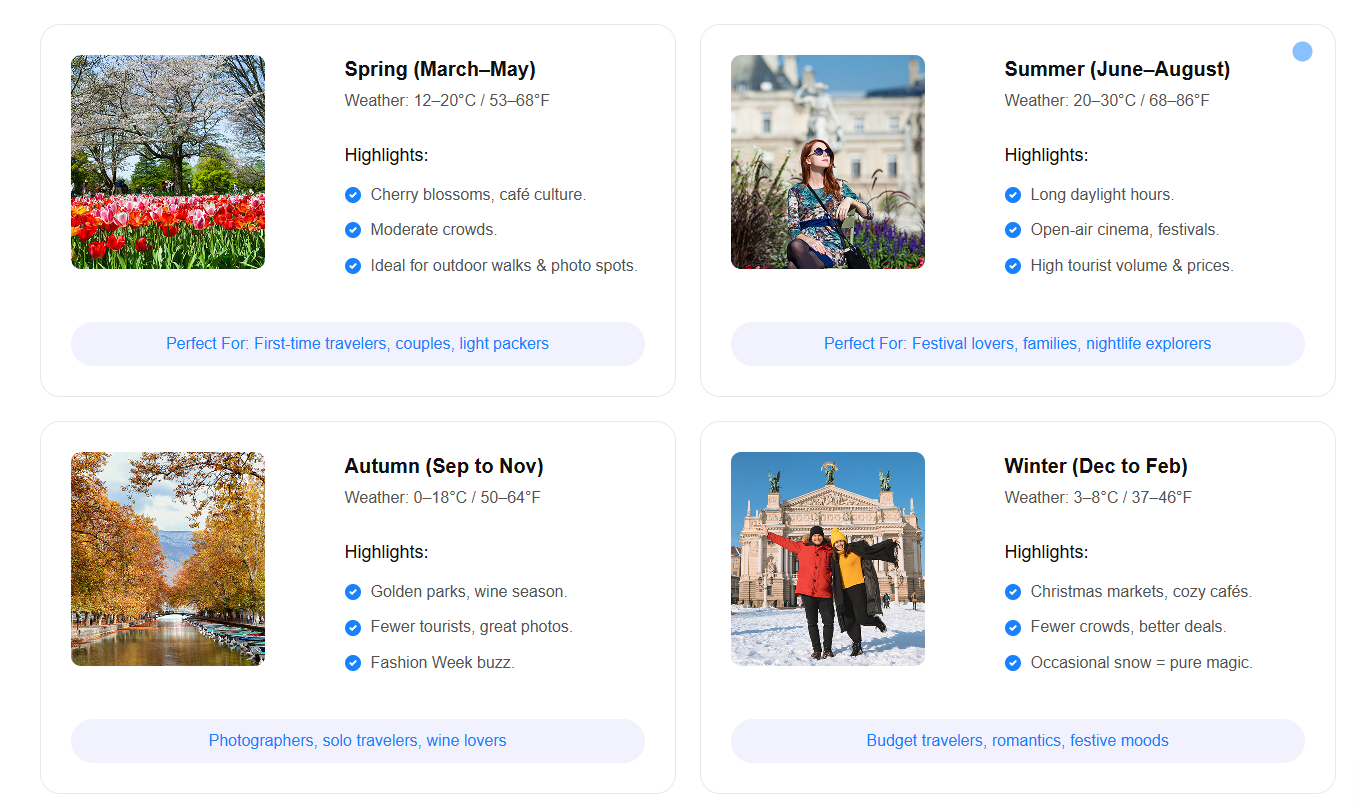
Task: Open the Summer woman with sunglasses photo
Action: tap(828, 162)
